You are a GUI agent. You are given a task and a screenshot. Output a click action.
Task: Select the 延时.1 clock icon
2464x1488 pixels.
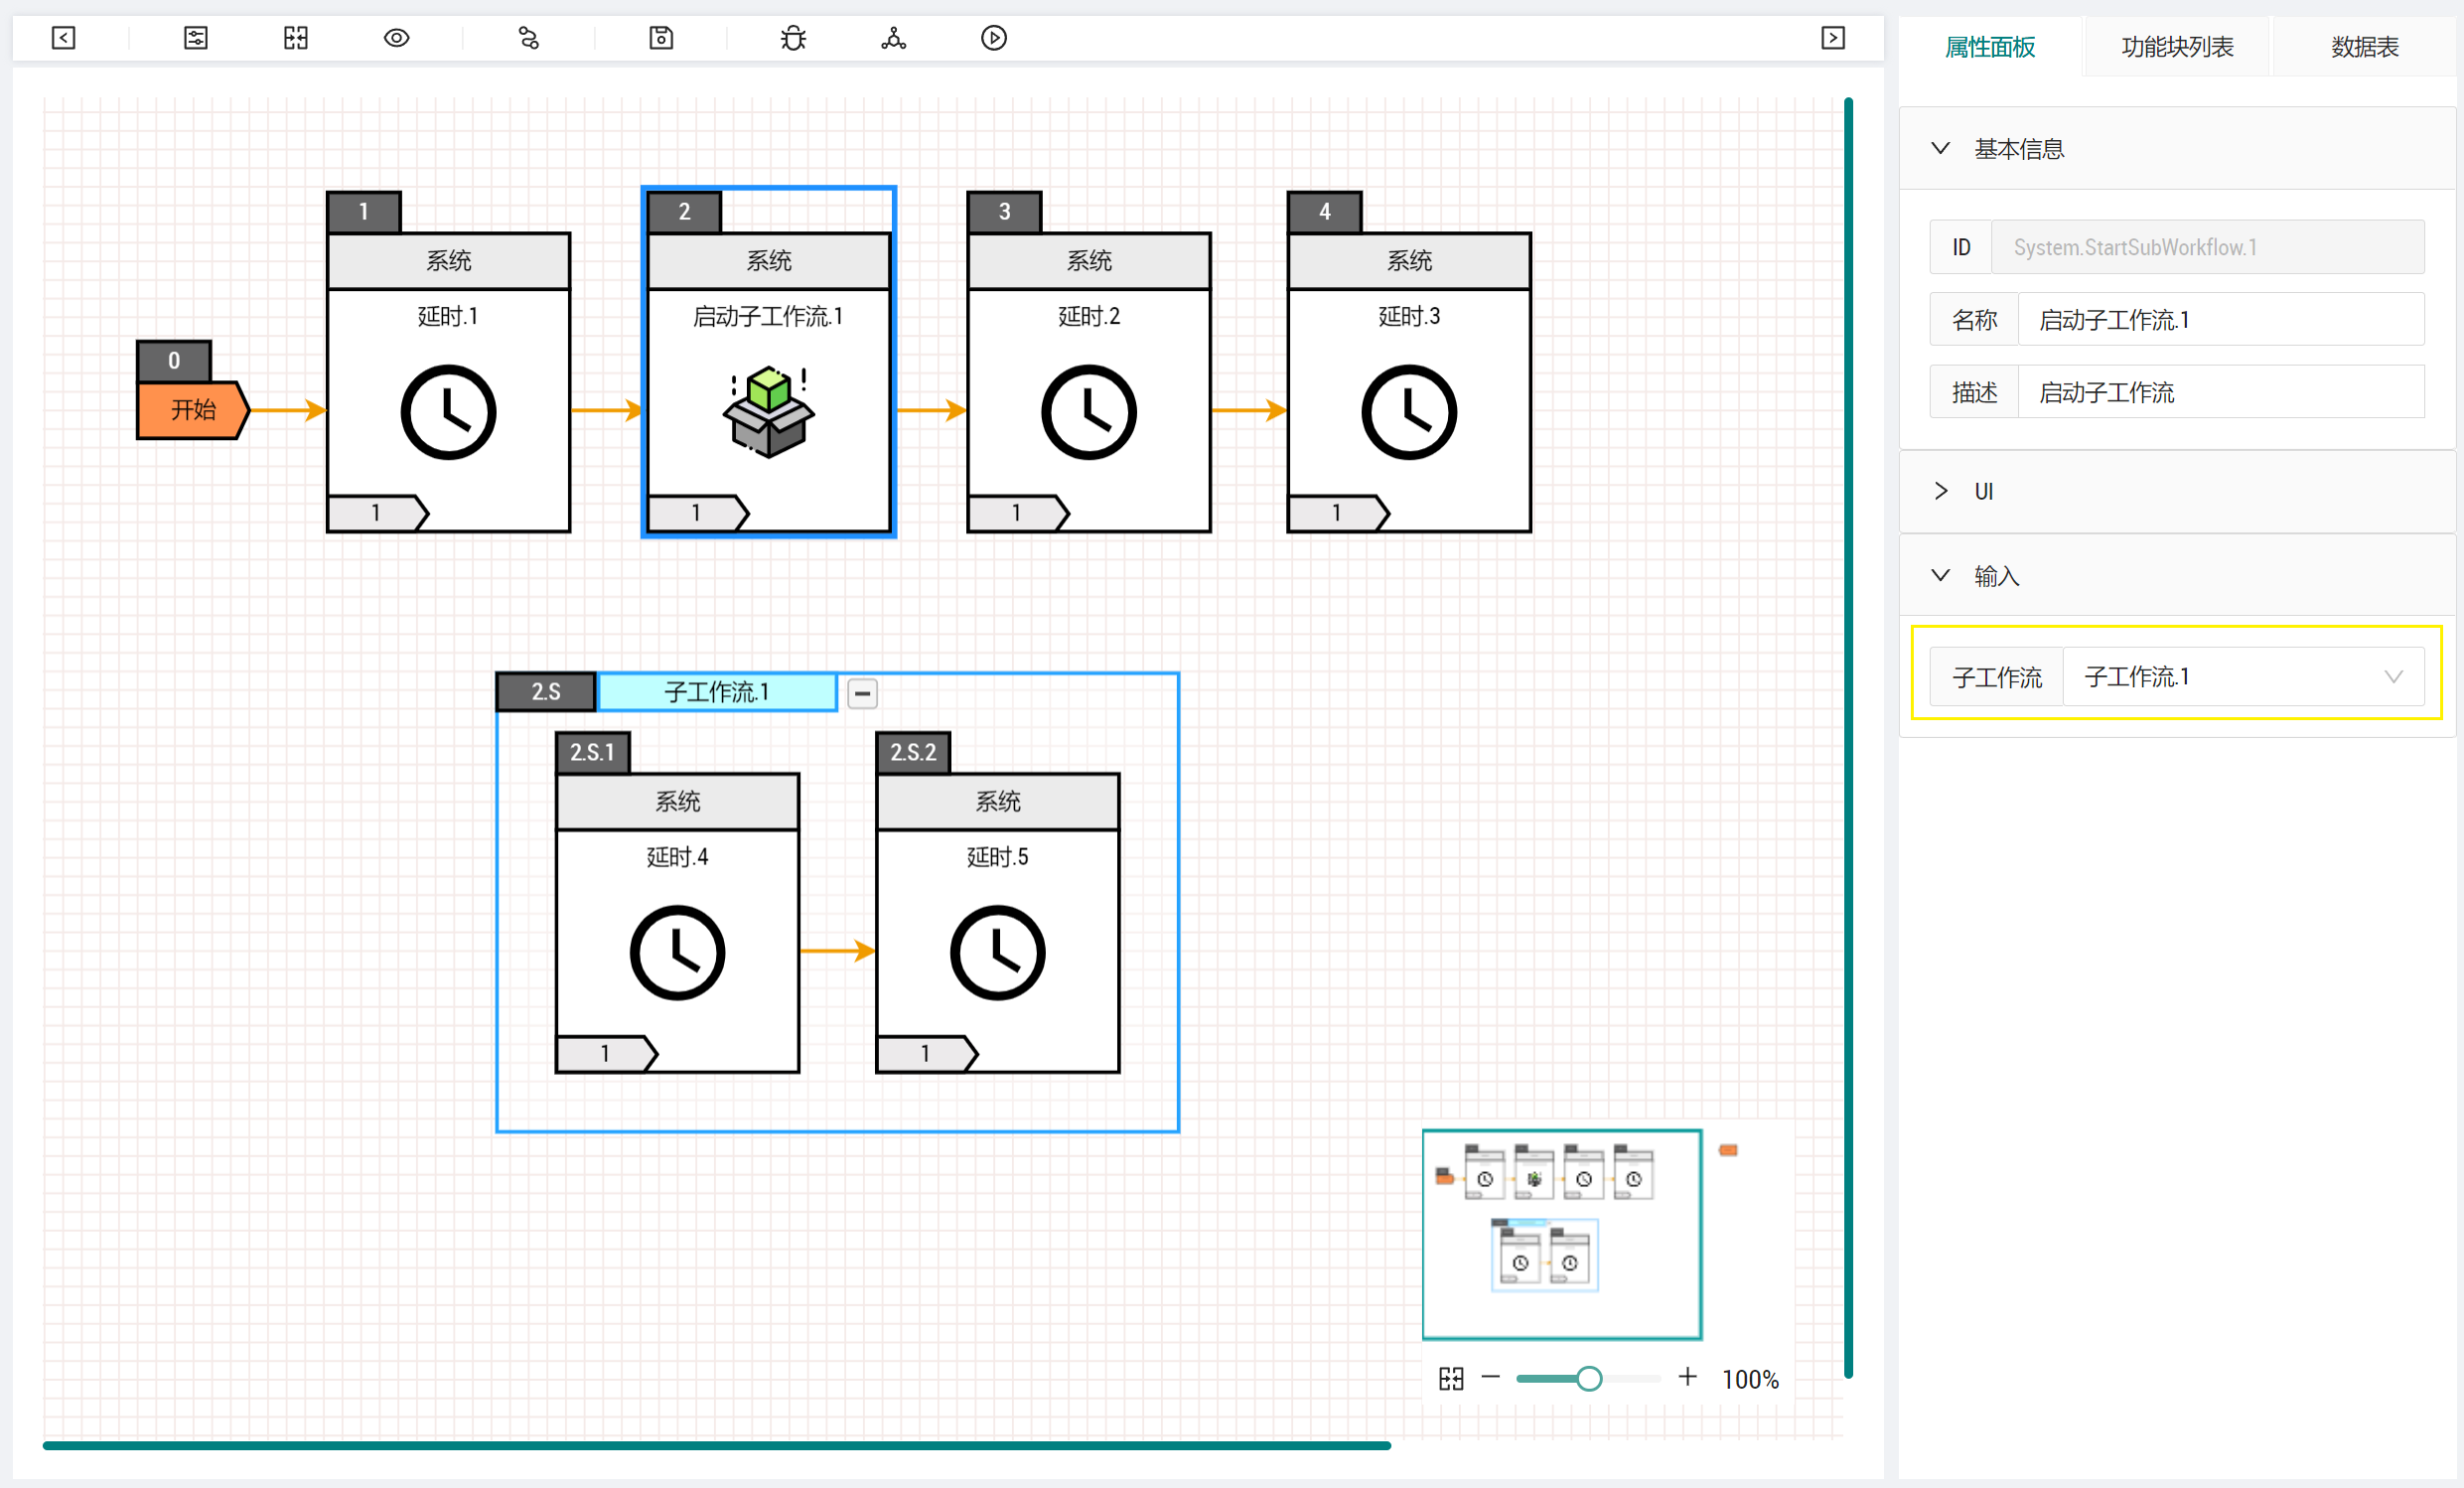tap(448, 412)
